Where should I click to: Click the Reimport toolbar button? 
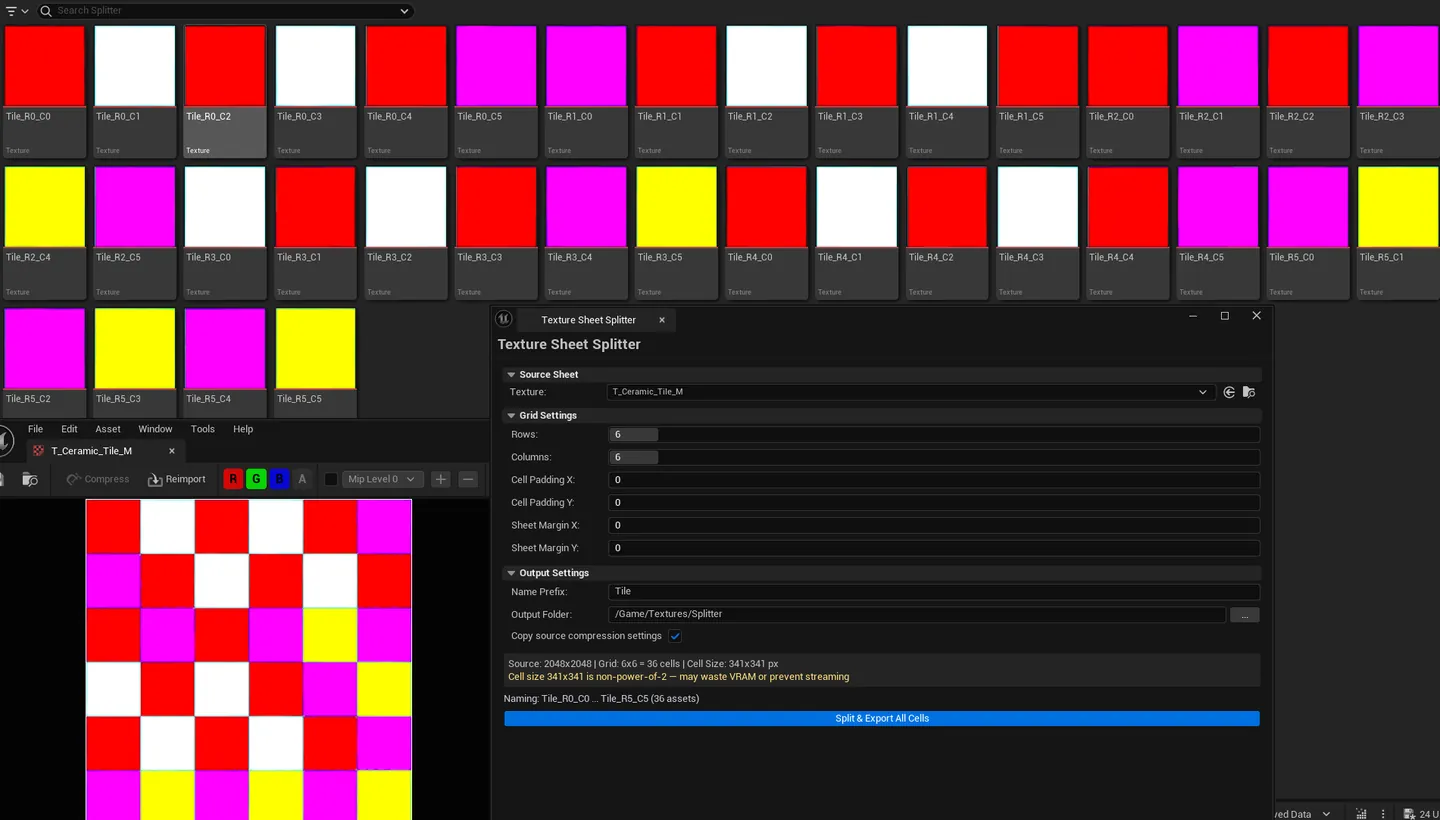pos(176,479)
